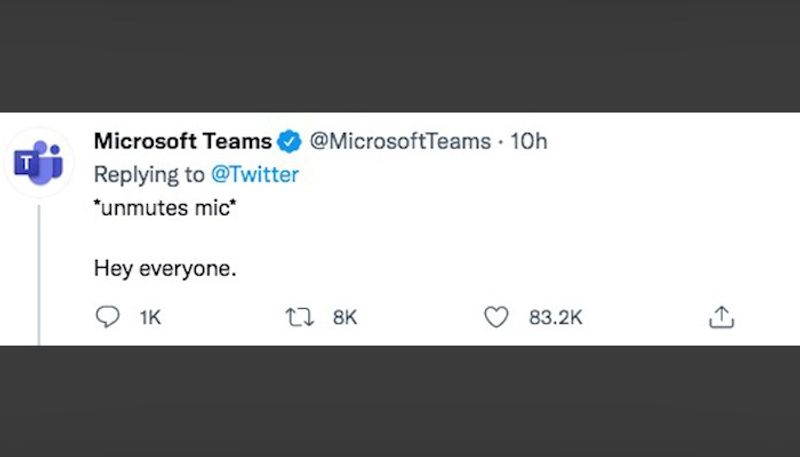Retweet the Microsoft Teams tweet
Screen dimensions: 800x457
tap(299, 317)
